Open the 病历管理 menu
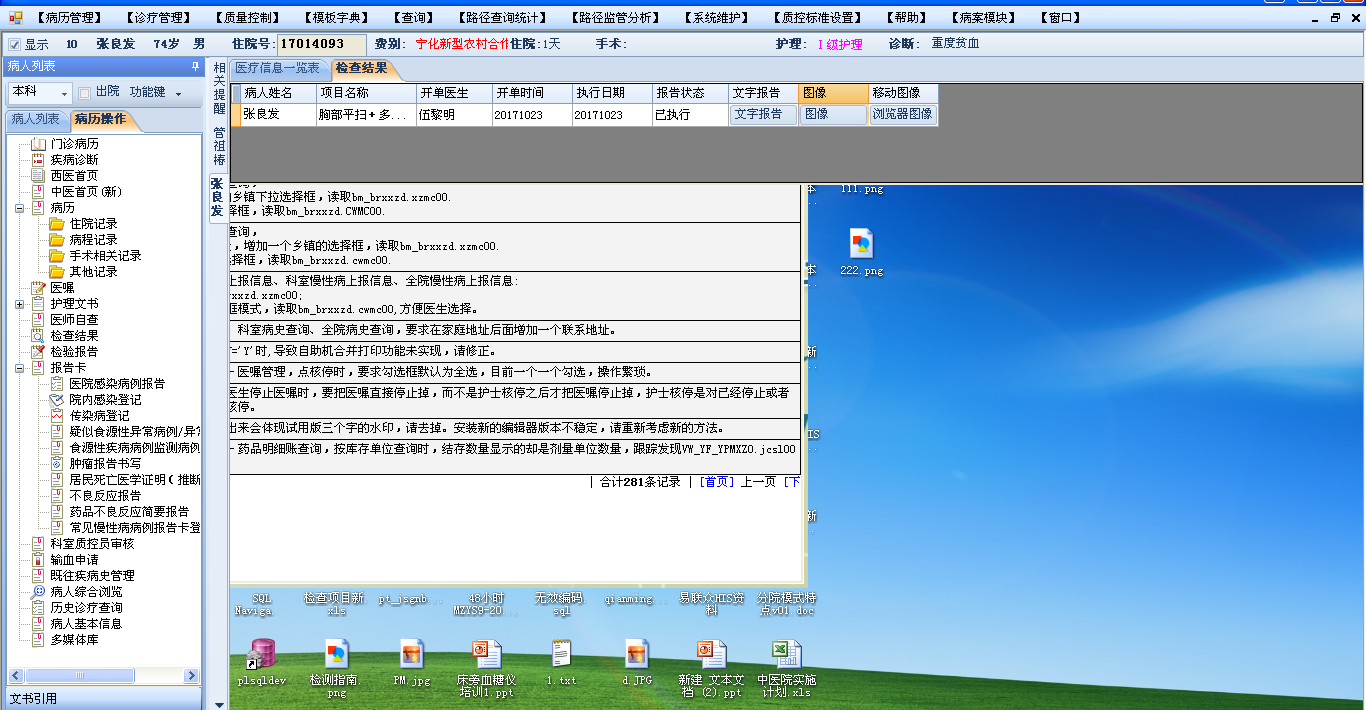 (69, 18)
